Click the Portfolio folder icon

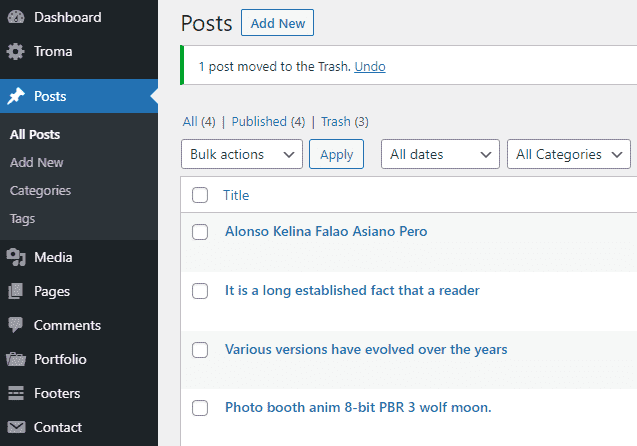[x=16, y=360]
